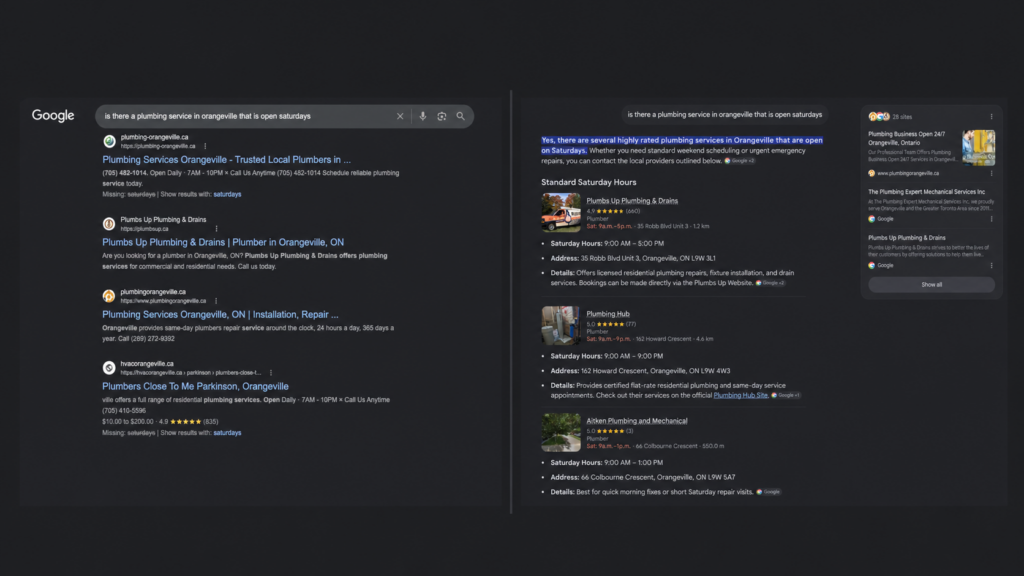Click the Show all button in sources panel
The image size is (1024, 576).
click(931, 285)
